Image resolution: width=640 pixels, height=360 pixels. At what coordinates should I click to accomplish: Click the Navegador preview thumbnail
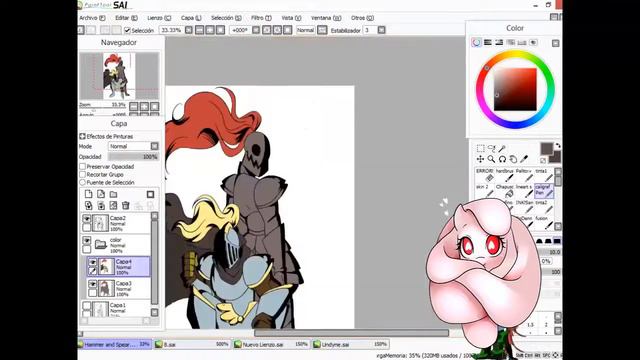coord(119,76)
